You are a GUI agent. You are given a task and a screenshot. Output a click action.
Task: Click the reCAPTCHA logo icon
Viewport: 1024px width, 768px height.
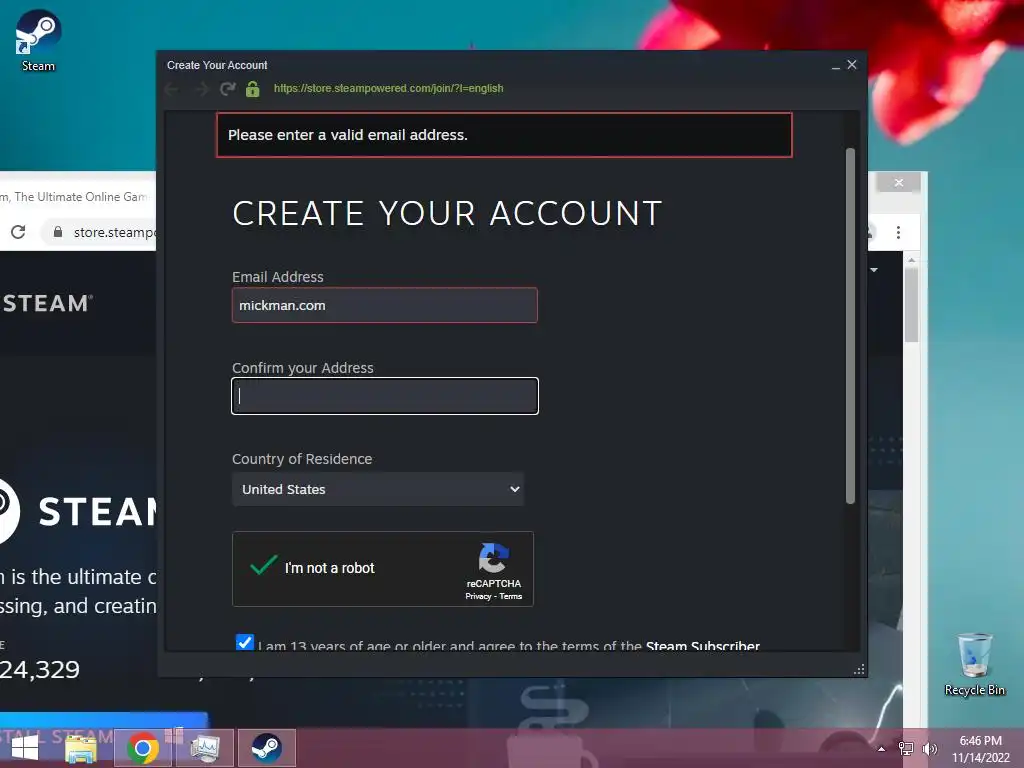point(494,558)
